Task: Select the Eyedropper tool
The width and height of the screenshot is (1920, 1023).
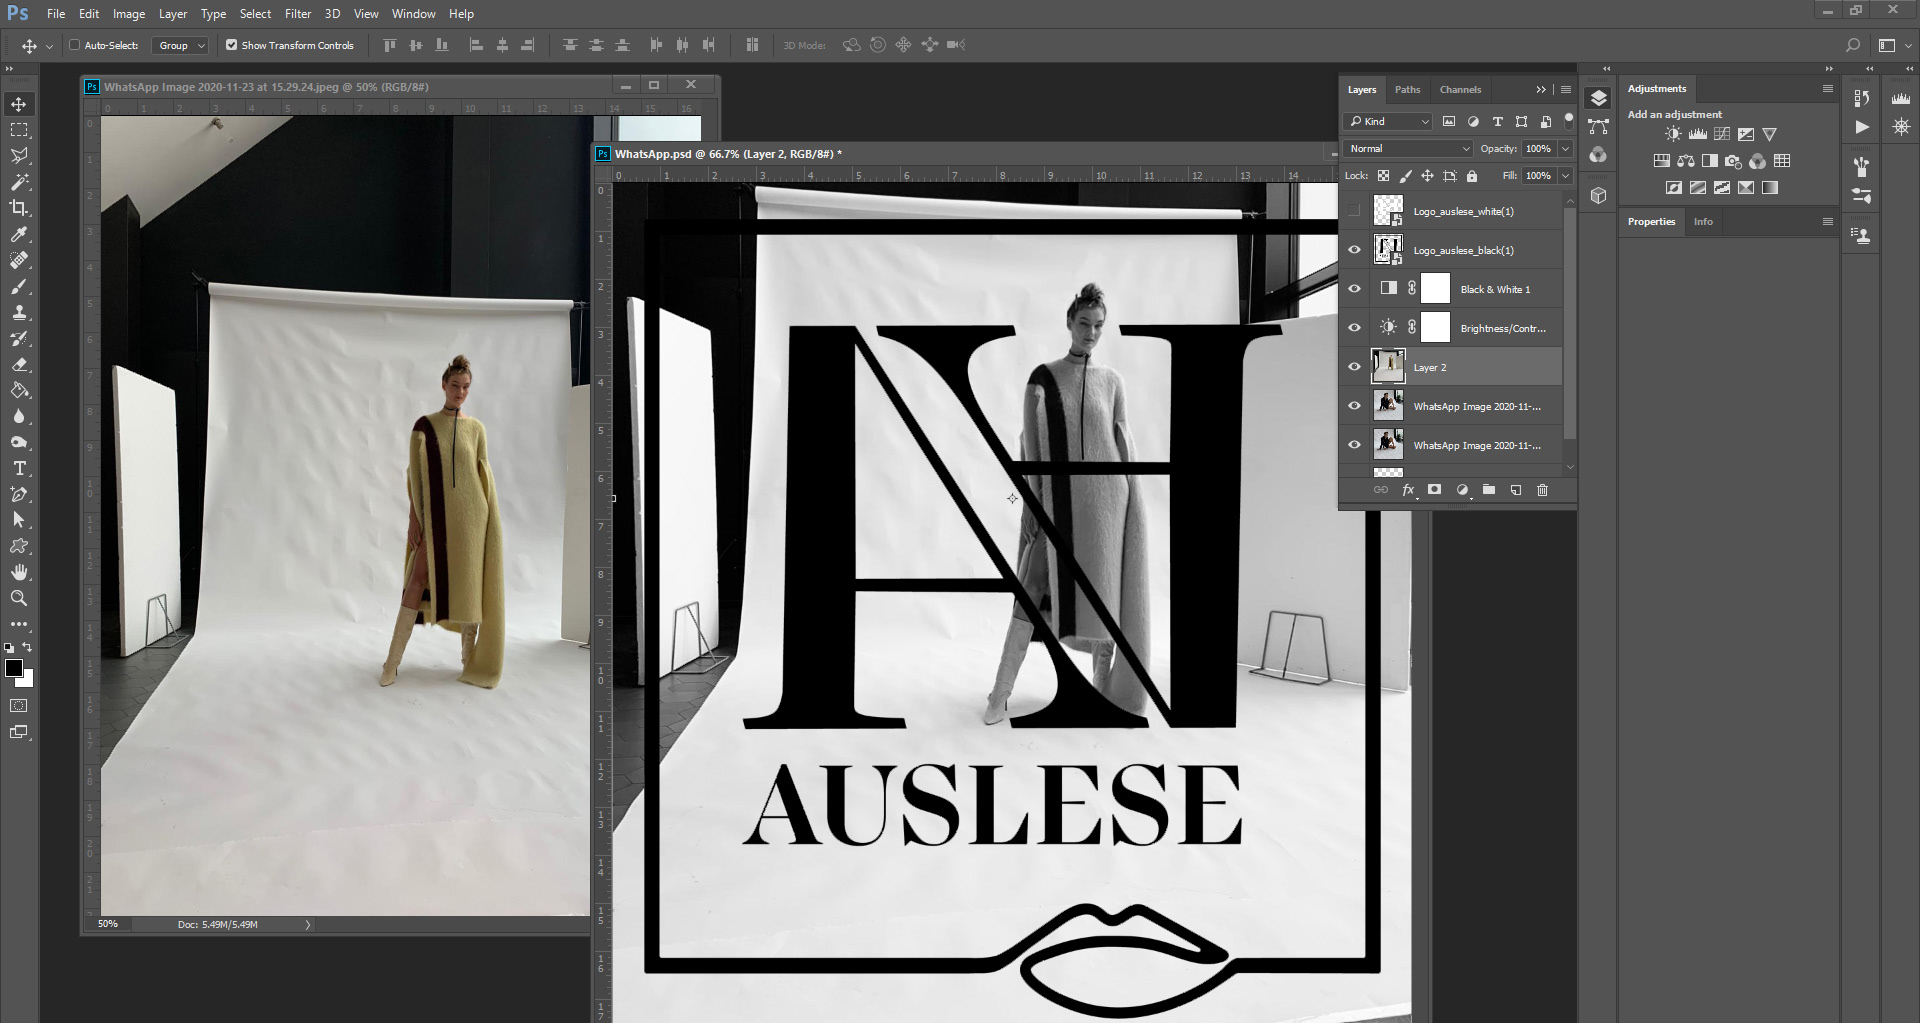Action: (x=19, y=234)
